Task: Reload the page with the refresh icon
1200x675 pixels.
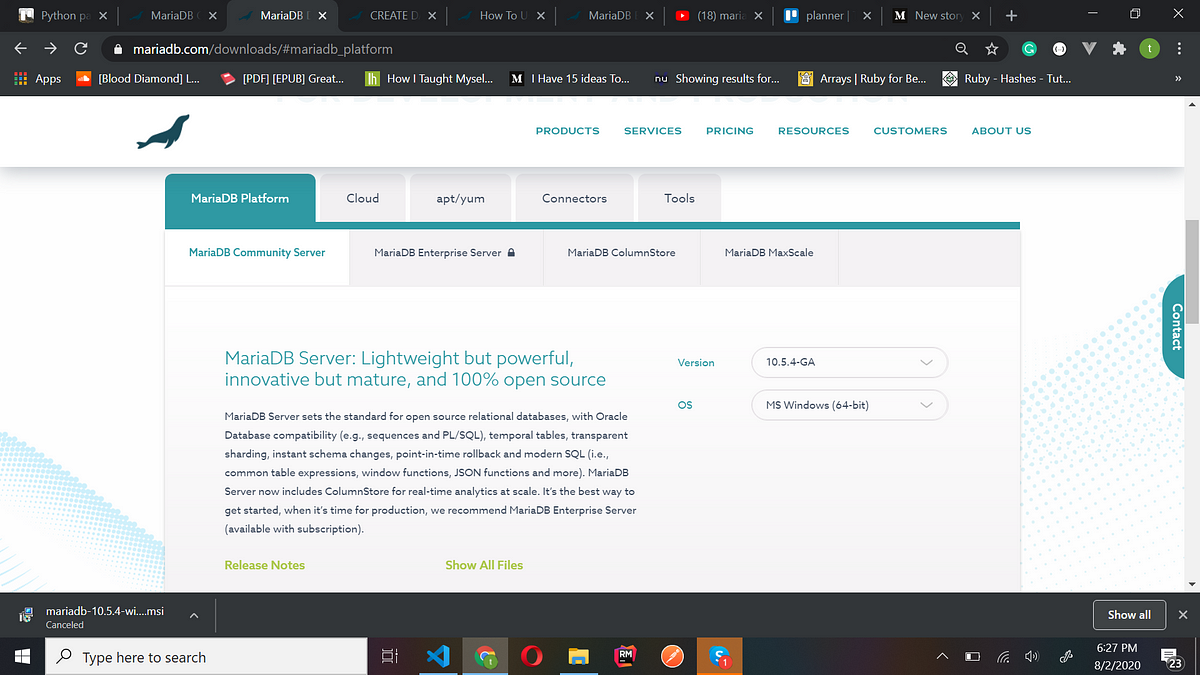Action: click(x=81, y=48)
